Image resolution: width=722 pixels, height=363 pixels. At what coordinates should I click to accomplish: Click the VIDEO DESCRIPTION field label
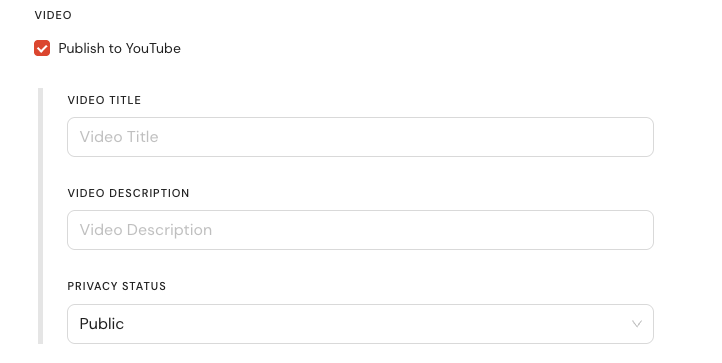(x=128, y=193)
